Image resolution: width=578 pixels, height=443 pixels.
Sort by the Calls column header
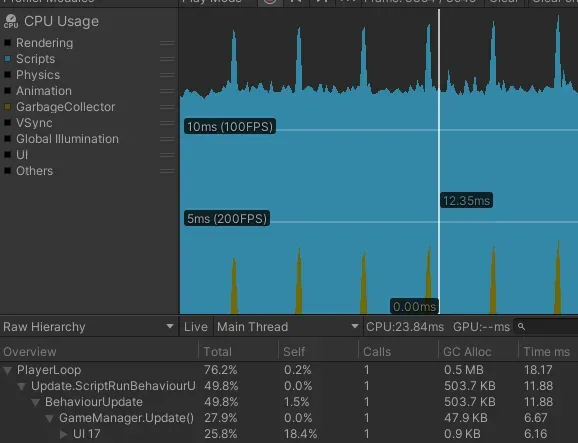pos(398,352)
